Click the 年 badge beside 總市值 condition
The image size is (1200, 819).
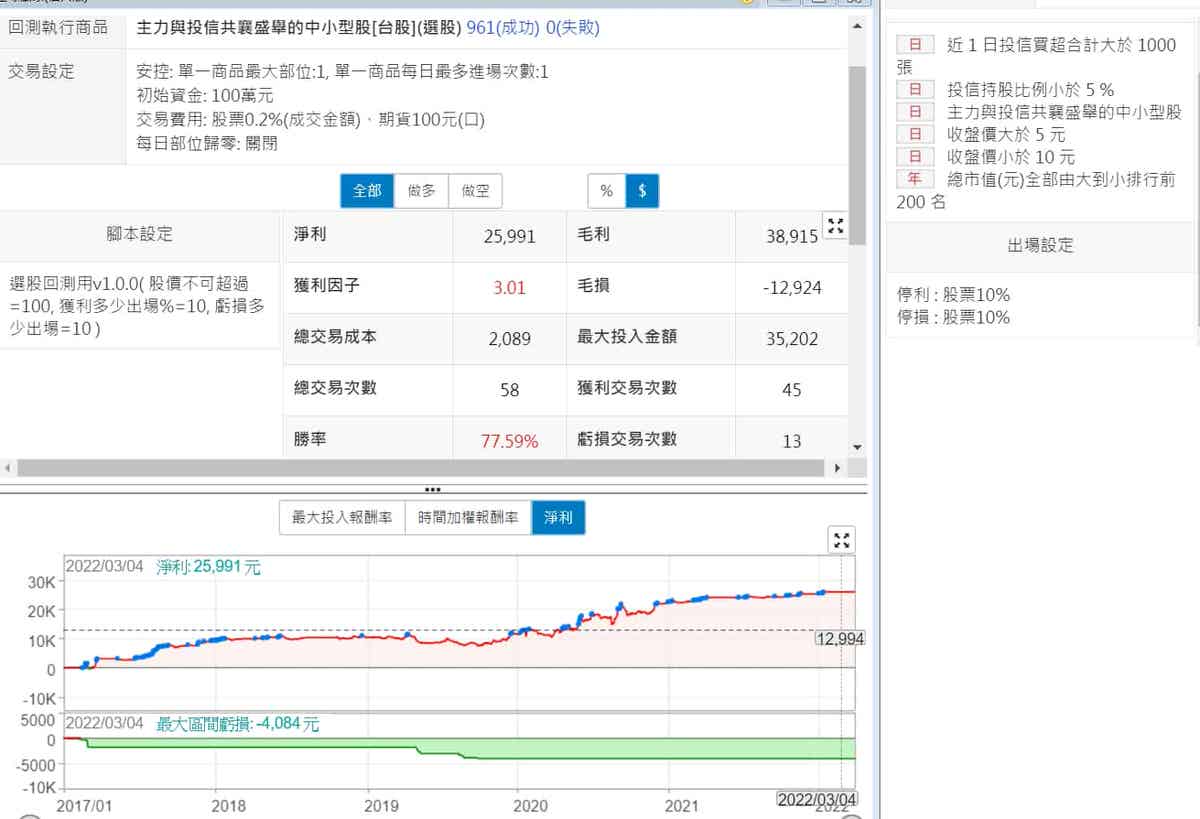coord(915,179)
